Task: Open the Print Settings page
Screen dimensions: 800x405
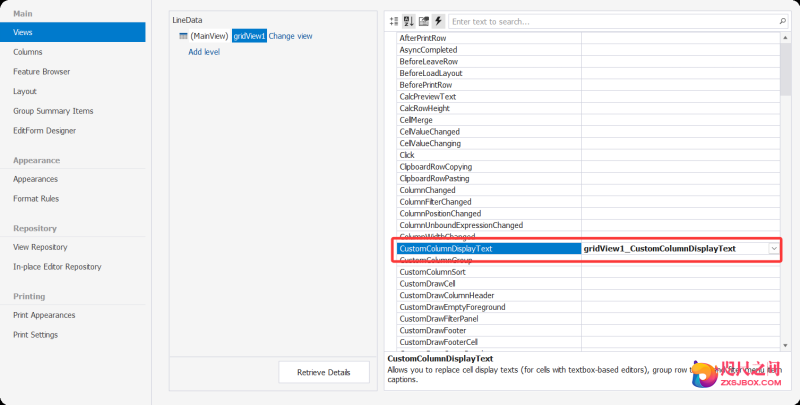Action: coord(36,335)
